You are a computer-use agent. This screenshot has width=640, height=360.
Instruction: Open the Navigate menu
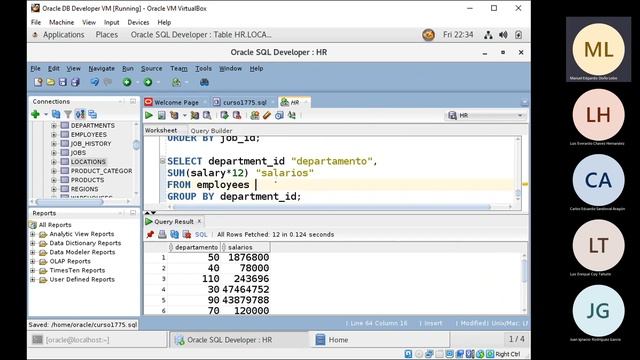point(102,69)
